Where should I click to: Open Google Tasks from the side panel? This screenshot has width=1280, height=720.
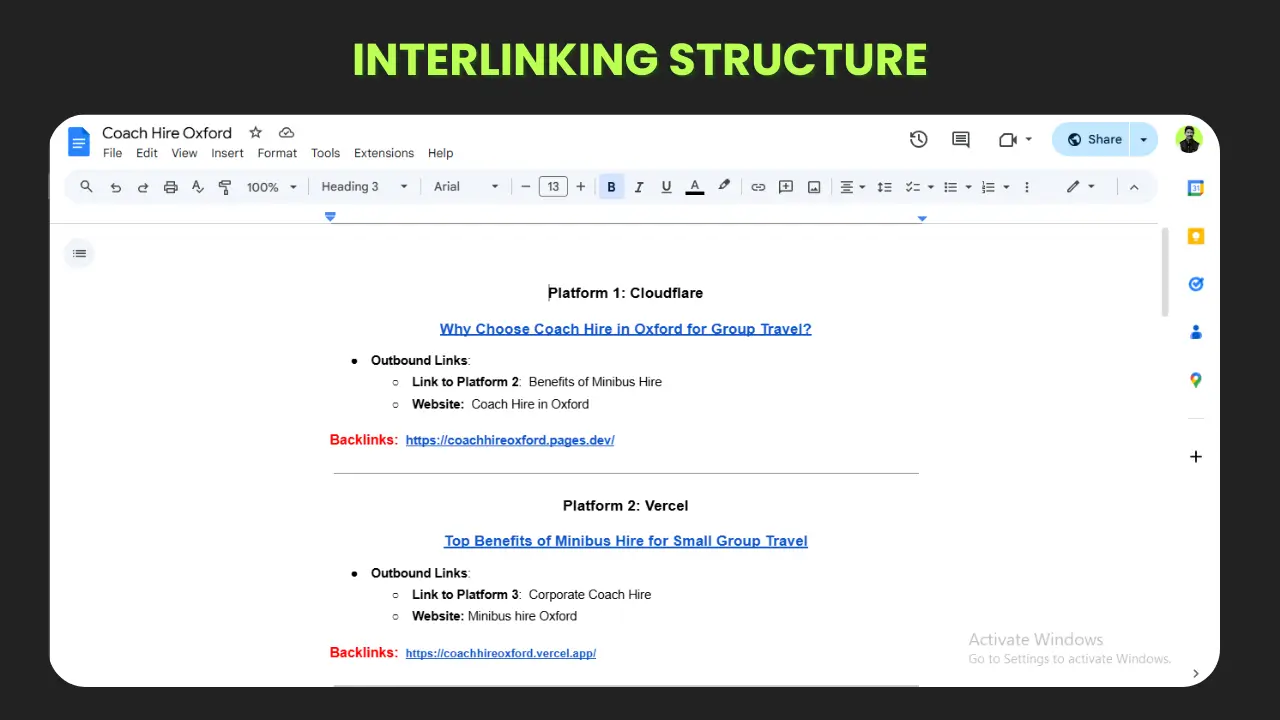tap(1196, 284)
